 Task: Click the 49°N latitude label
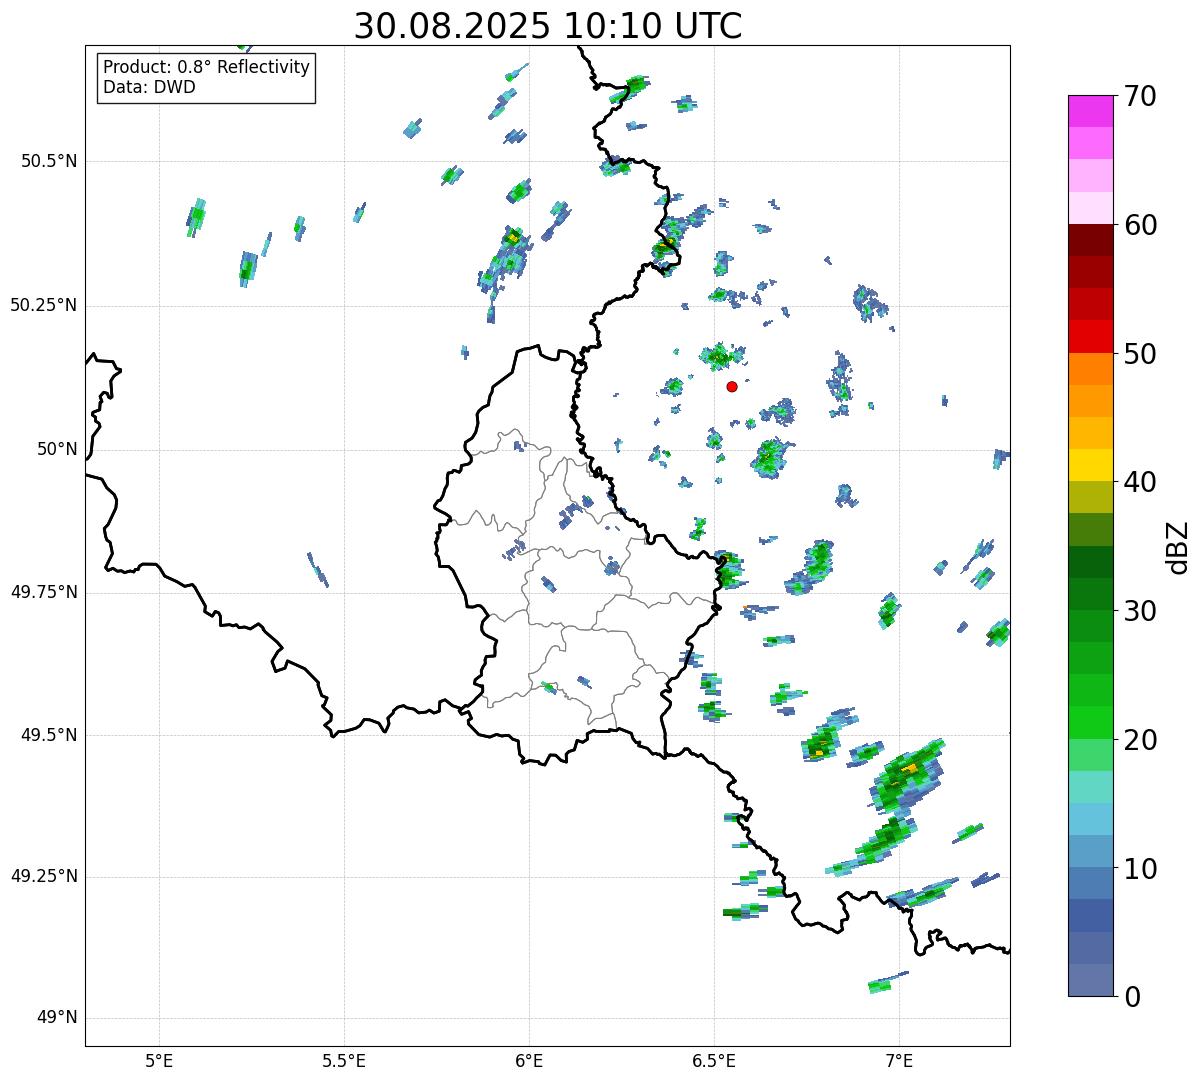[56, 1018]
